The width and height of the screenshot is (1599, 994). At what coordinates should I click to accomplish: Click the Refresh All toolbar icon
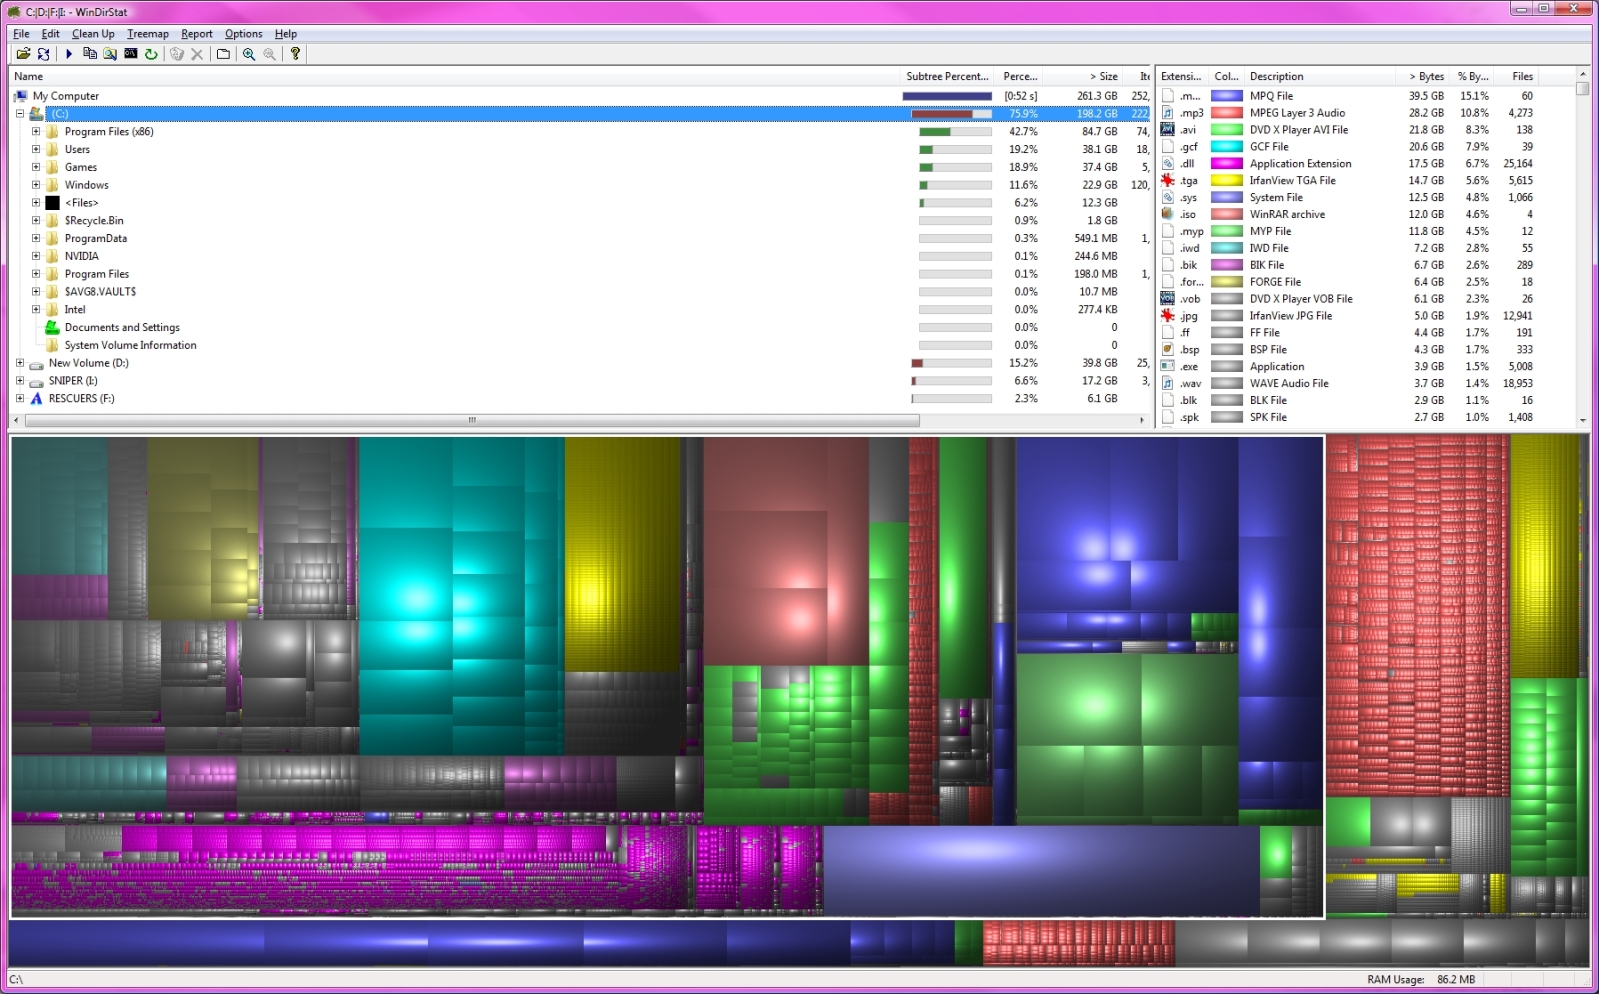43,54
